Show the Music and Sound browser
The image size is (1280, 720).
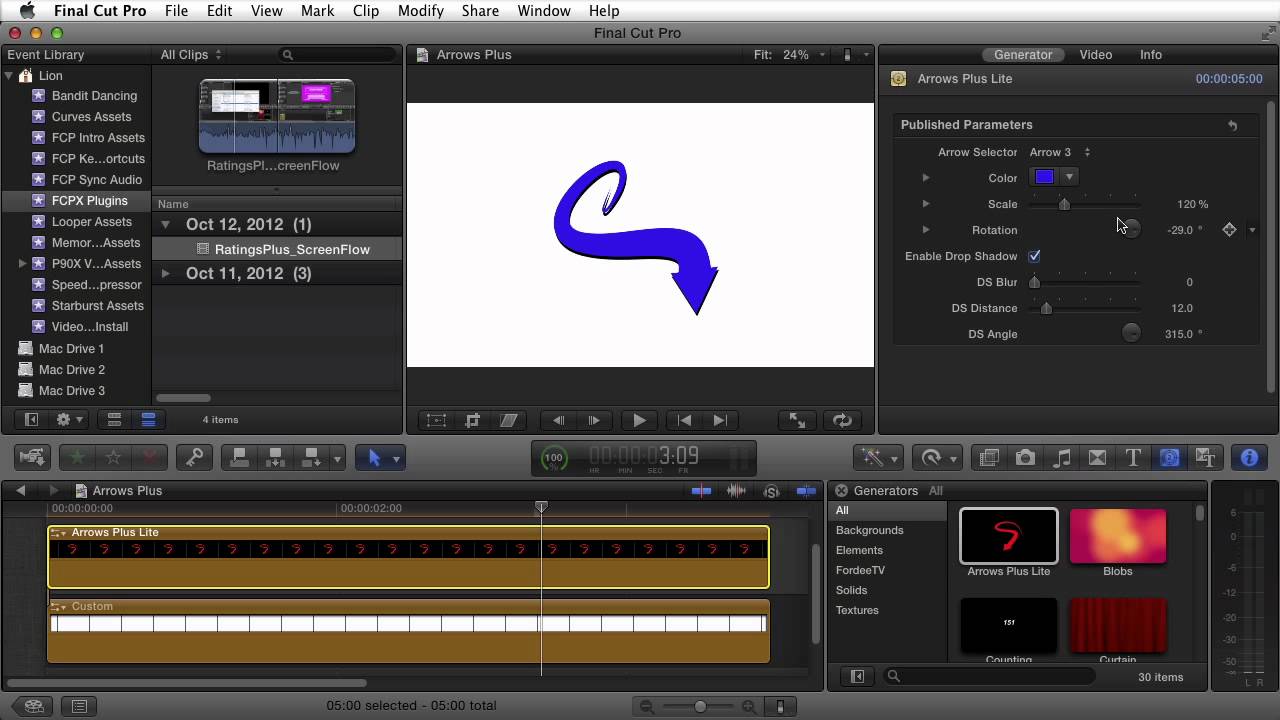pyautogui.click(x=1061, y=458)
